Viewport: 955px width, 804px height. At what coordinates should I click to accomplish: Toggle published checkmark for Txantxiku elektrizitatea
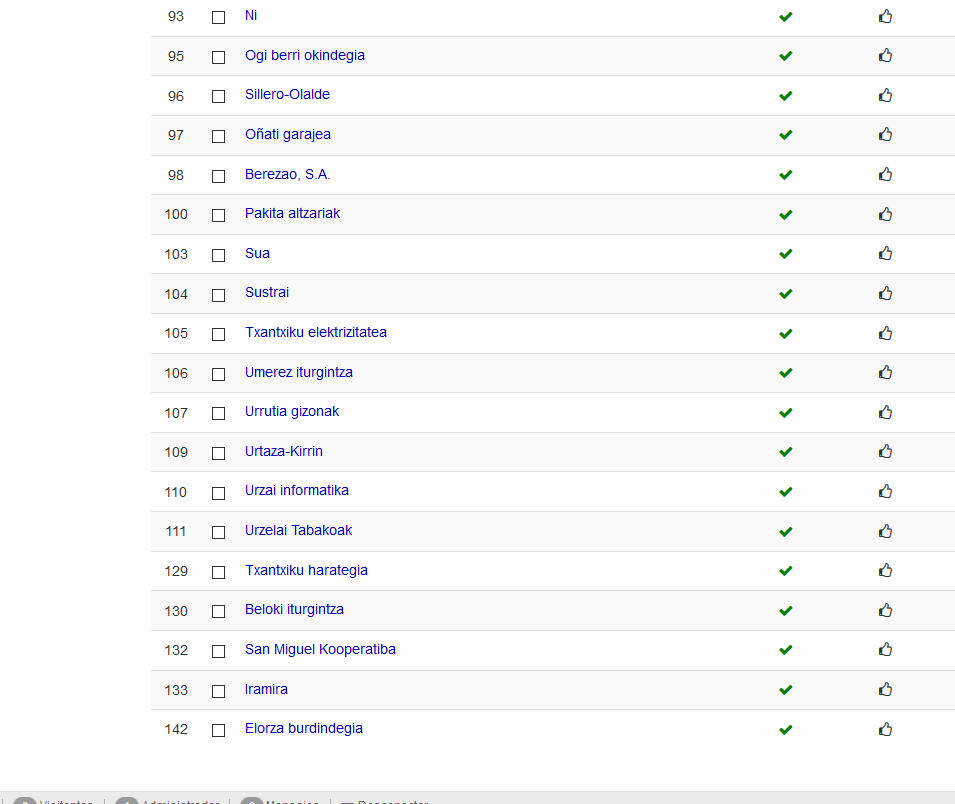[x=786, y=334]
